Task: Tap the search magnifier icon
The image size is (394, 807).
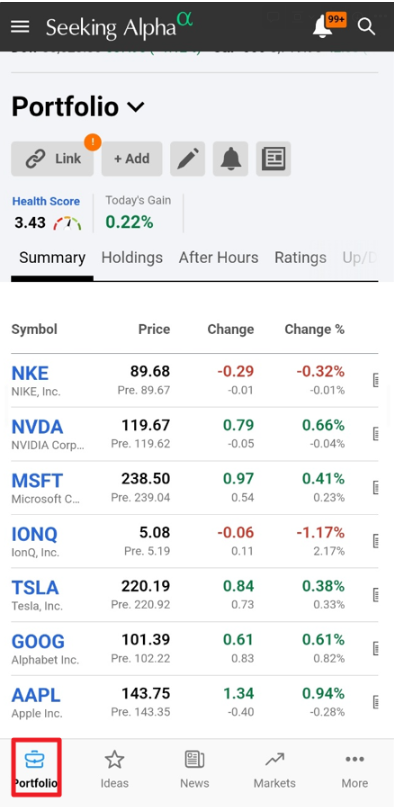Action: (366, 26)
